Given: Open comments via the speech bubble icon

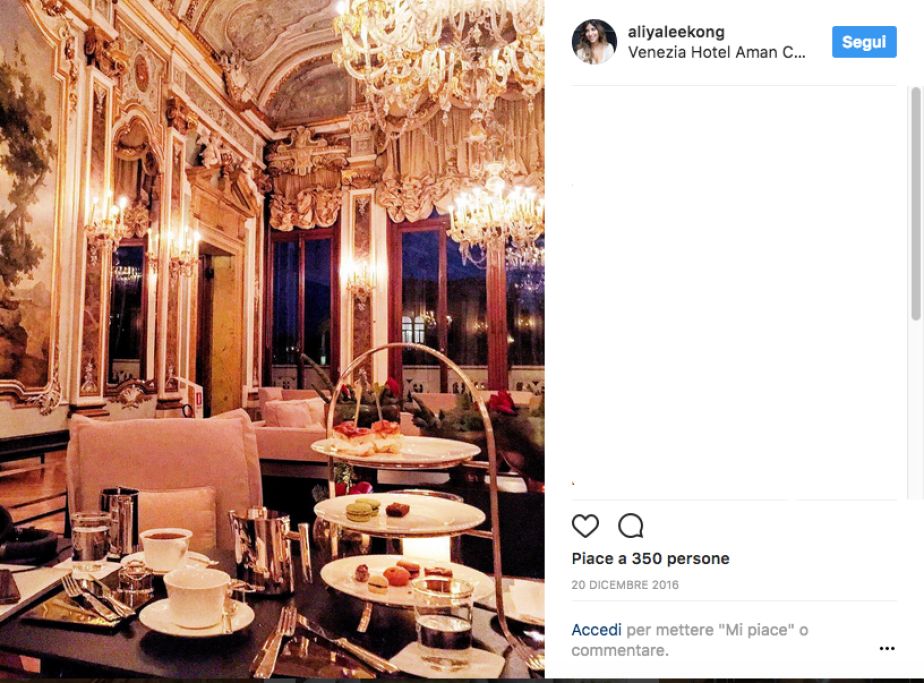Looking at the screenshot, I should point(631,526).
